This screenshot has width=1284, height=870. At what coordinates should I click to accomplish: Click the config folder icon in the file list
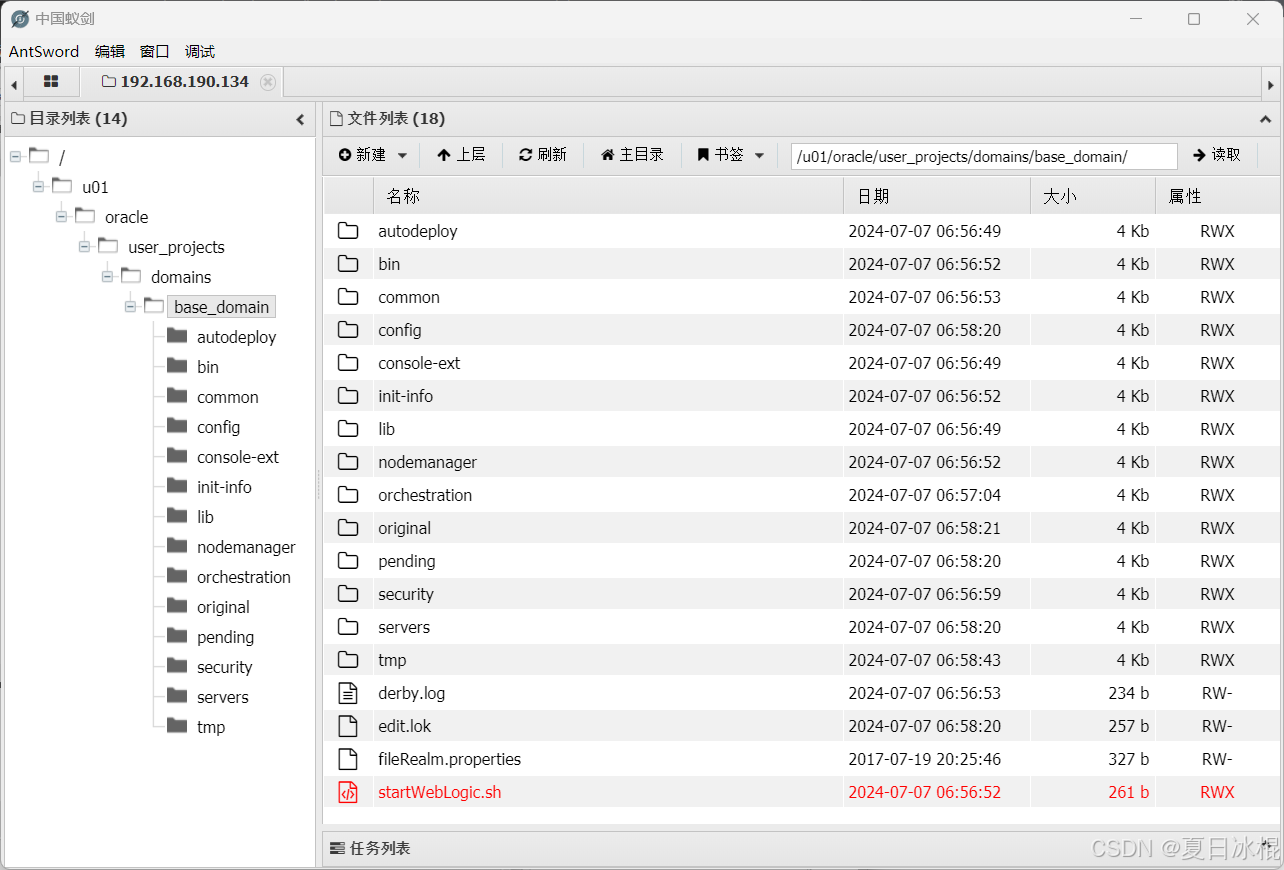pyautogui.click(x=348, y=330)
